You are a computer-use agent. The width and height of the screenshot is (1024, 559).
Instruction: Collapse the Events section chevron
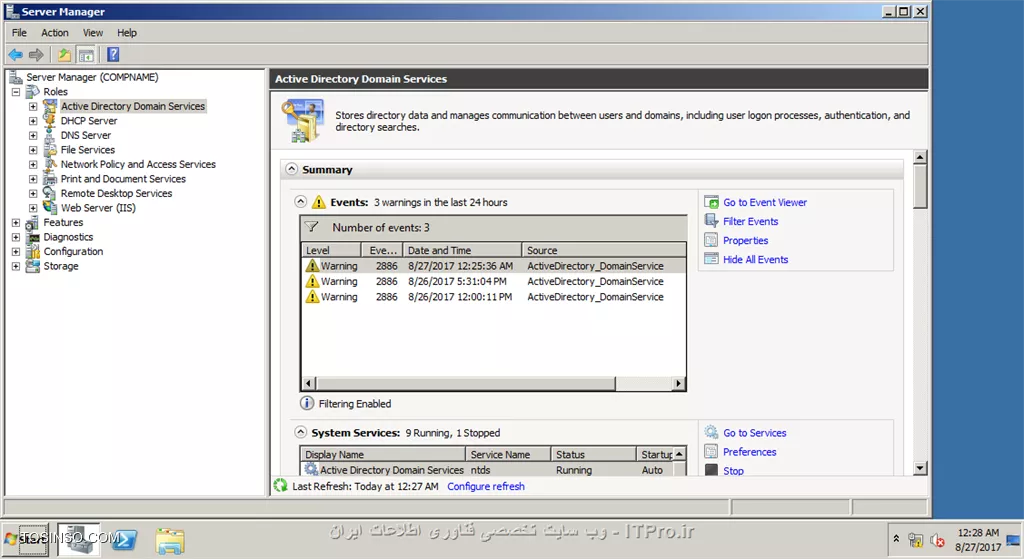pos(300,202)
